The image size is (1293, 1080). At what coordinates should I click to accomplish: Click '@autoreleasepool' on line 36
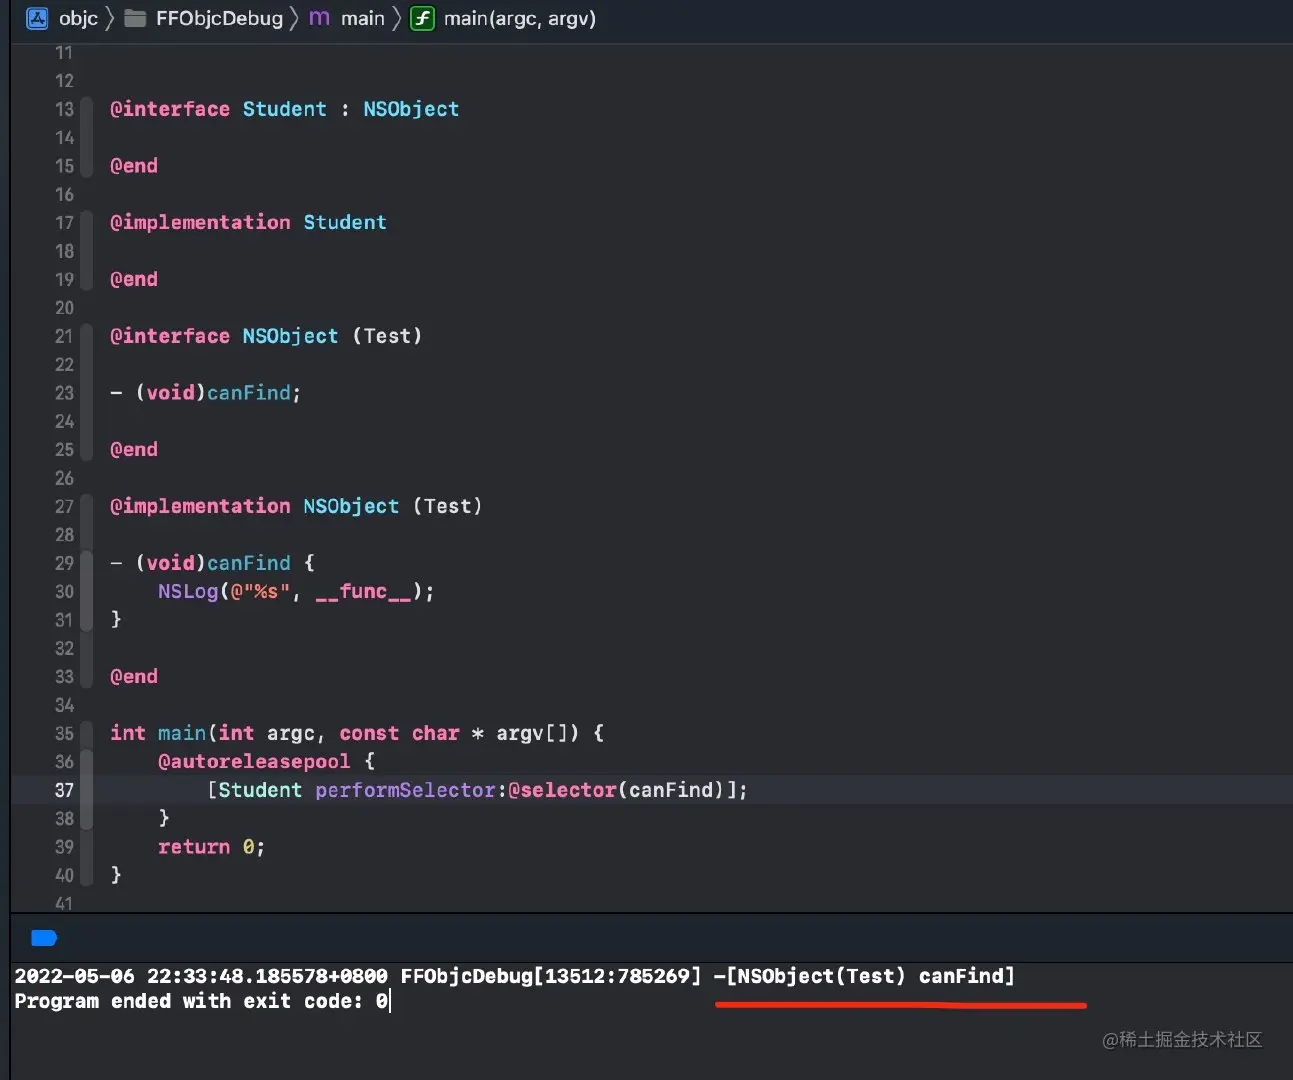pos(254,761)
